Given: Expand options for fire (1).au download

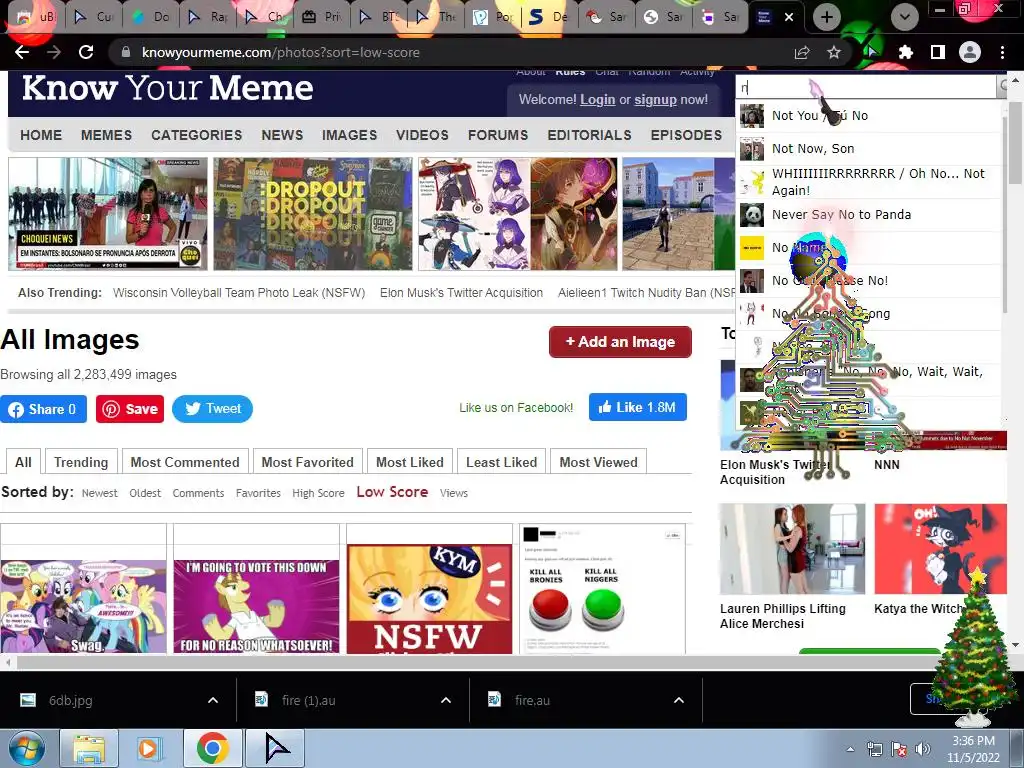Looking at the screenshot, I should 446,700.
